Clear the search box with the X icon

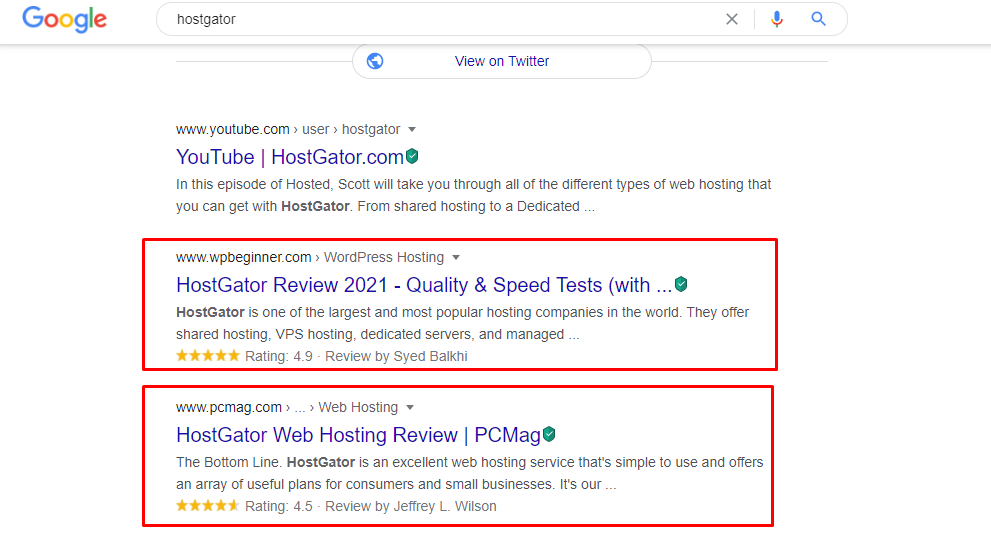pyautogui.click(x=732, y=19)
